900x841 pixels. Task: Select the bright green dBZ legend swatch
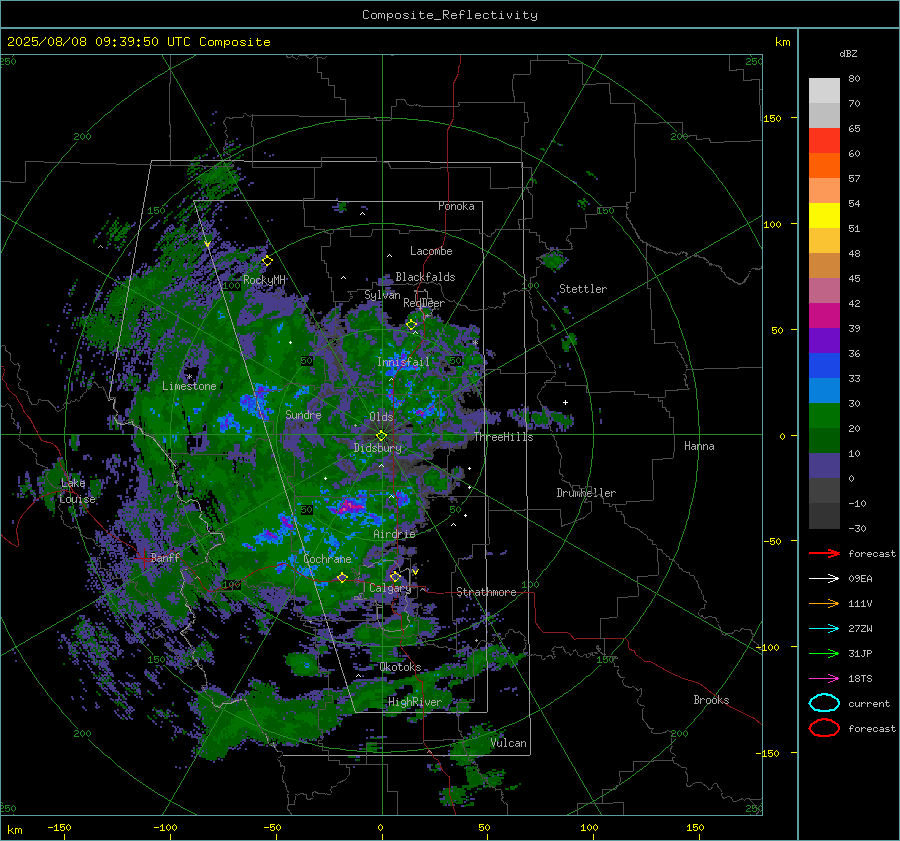click(824, 415)
